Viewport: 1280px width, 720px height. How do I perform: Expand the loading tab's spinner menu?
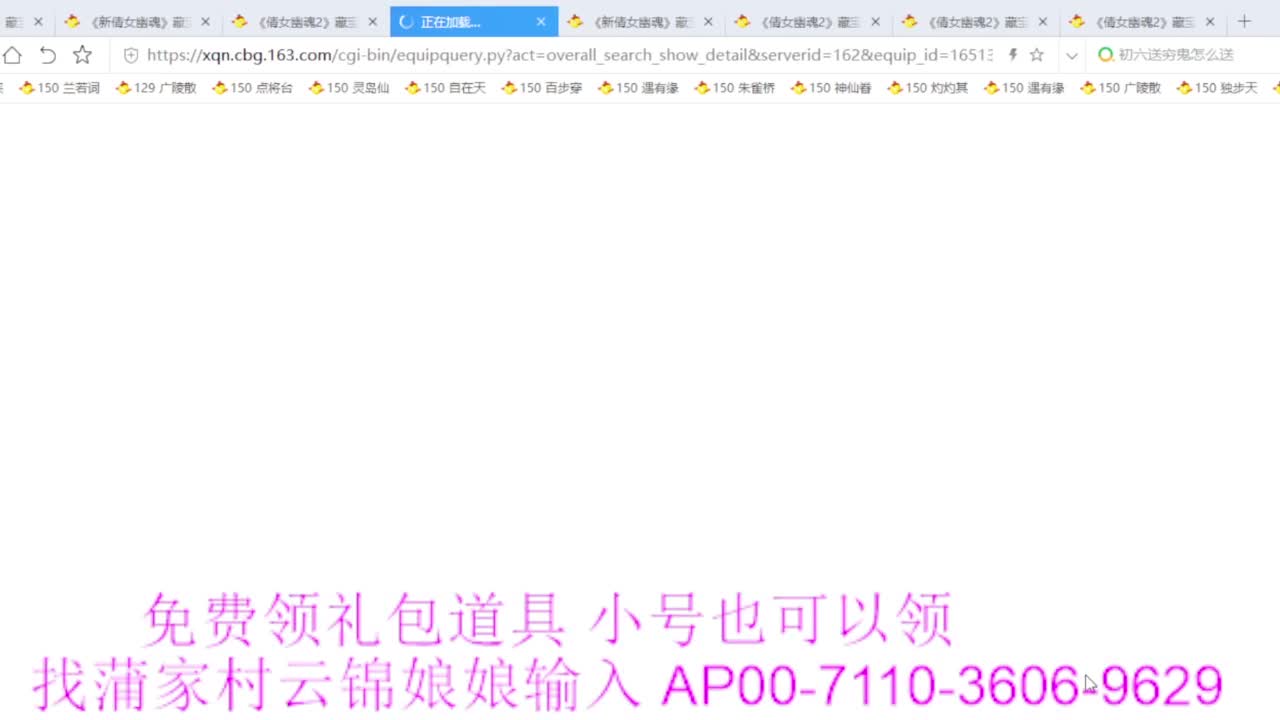[406, 21]
